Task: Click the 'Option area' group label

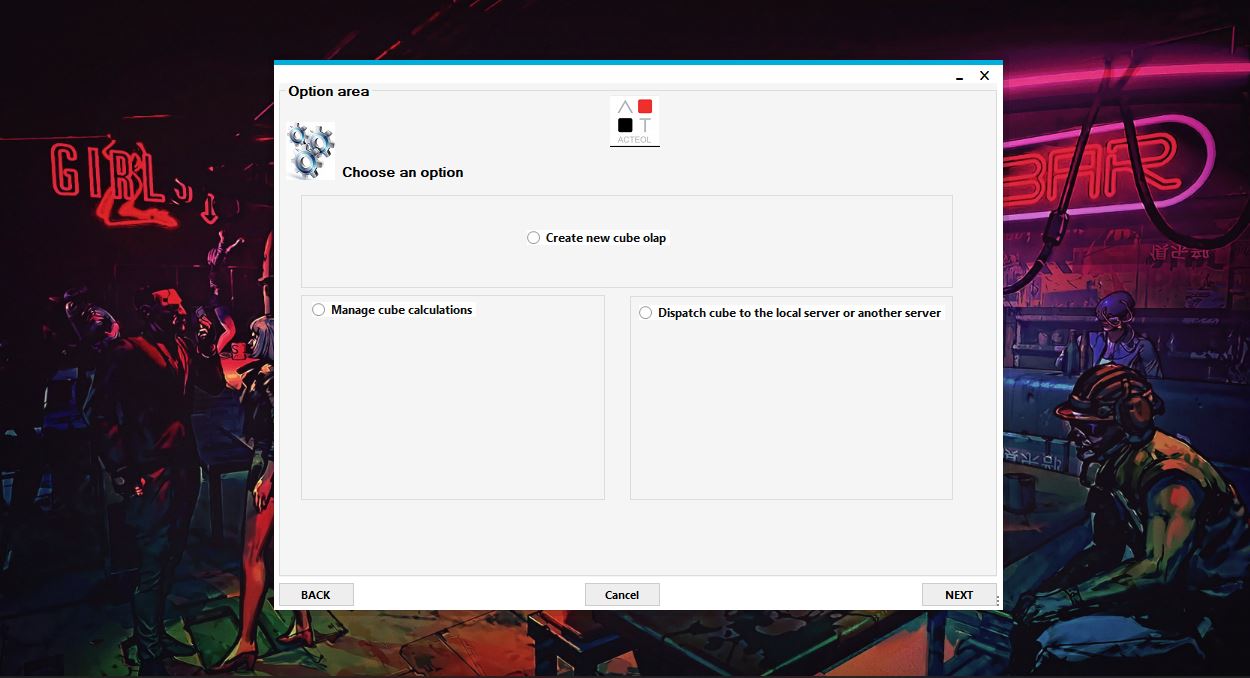Action: point(329,91)
